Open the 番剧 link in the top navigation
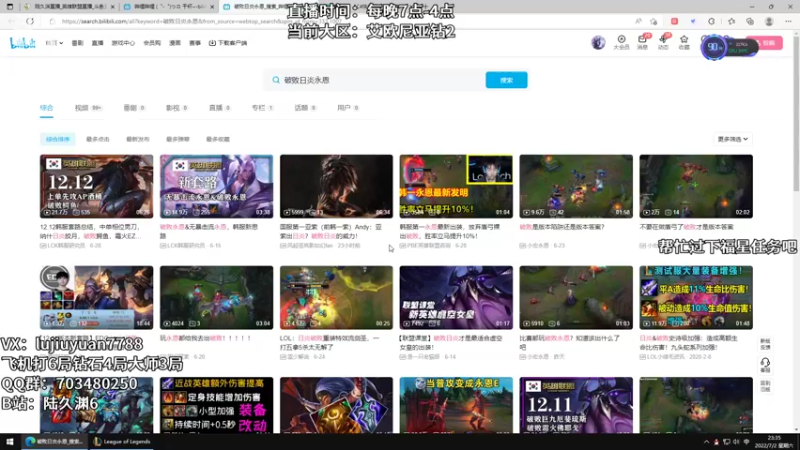The height and width of the screenshot is (450, 800). click(x=78, y=43)
